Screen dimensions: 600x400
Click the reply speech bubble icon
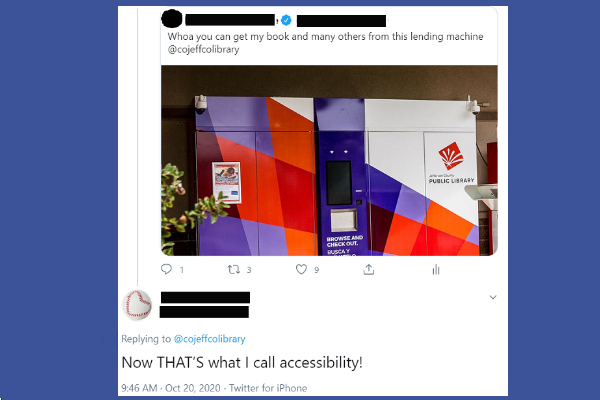click(x=166, y=269)
